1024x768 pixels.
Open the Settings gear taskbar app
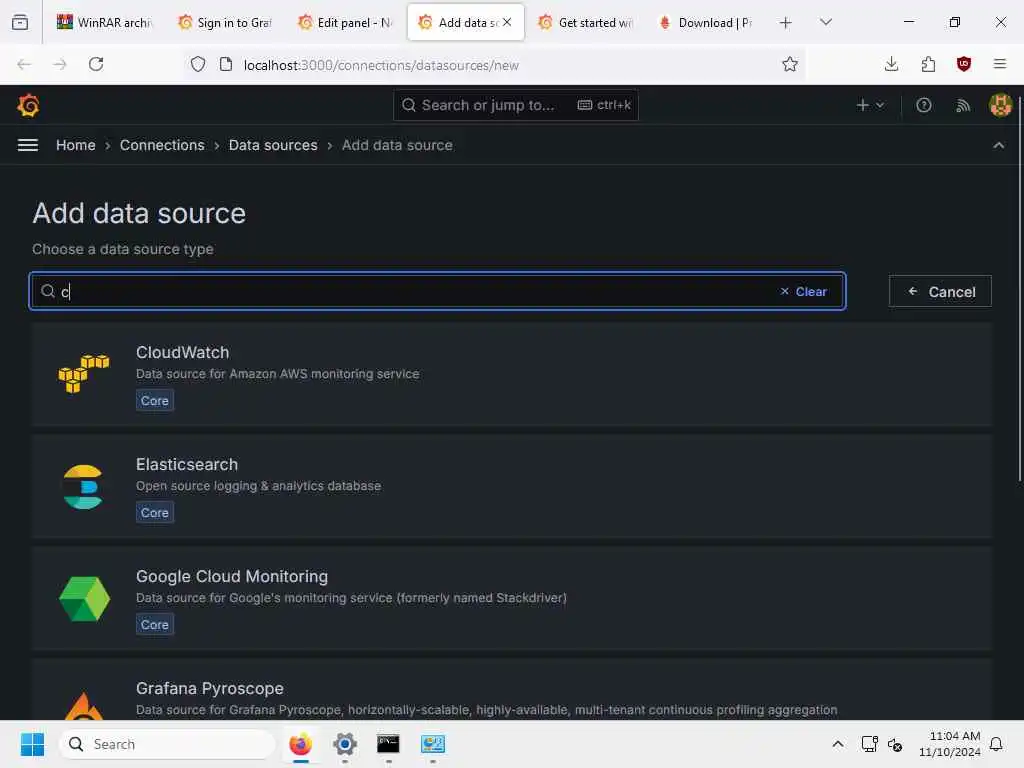(x=345, y=744)
